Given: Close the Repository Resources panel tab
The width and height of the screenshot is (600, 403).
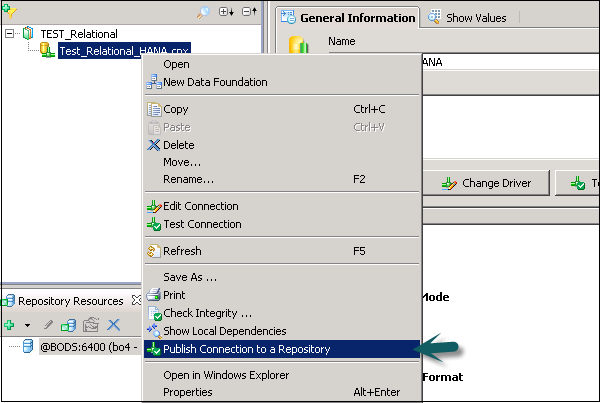Looking at the screenshot, I should click(138, 301).
